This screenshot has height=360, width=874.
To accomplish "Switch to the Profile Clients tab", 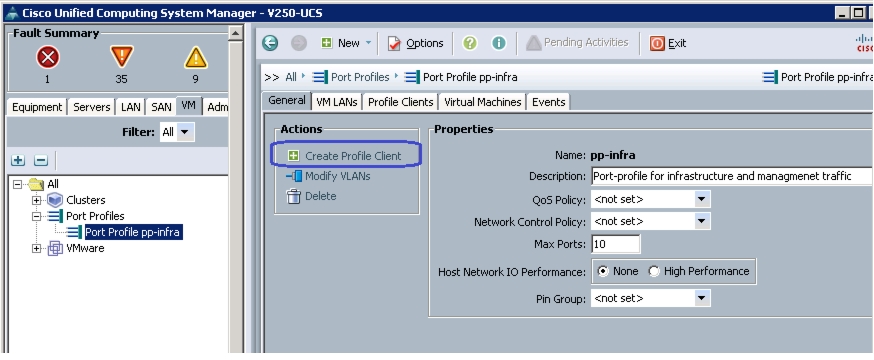I will 400,102.
